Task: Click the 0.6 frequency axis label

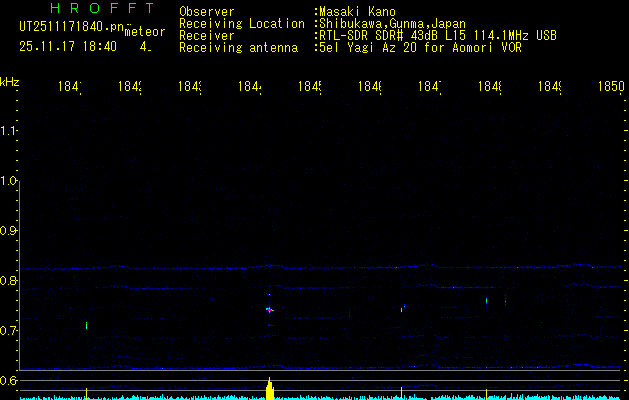Action: (x=10, y=380)
